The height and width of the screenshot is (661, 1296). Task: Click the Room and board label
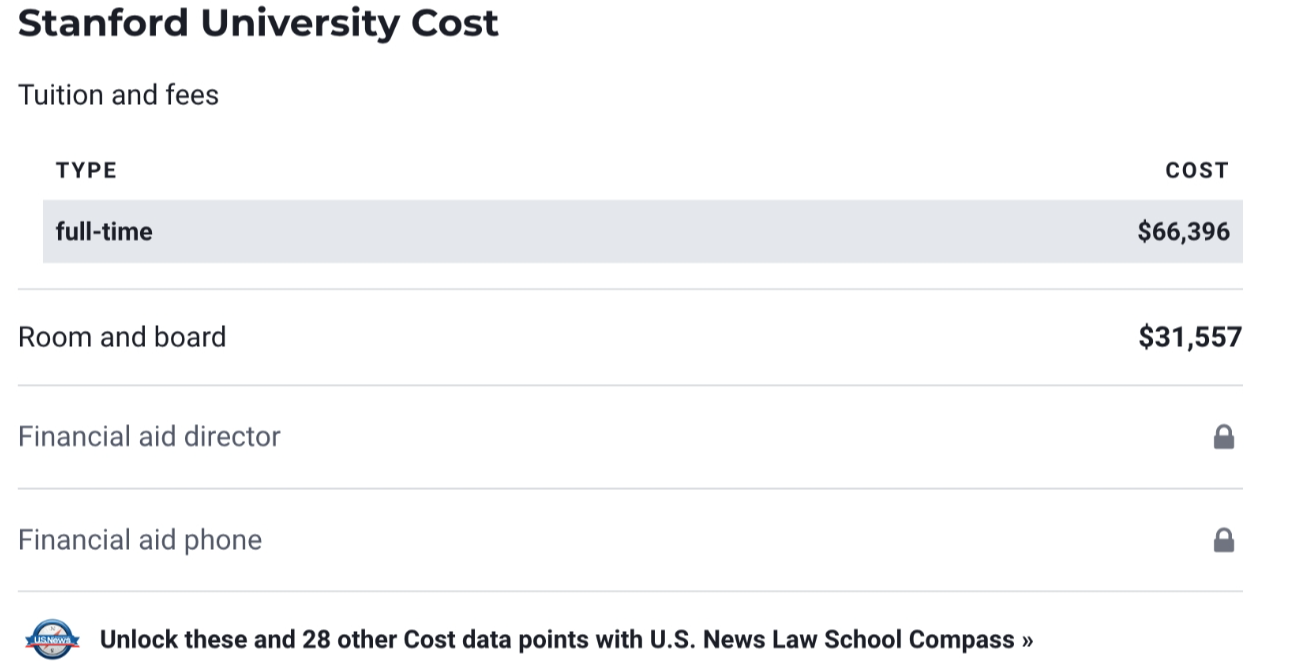[x=122, y=337]
